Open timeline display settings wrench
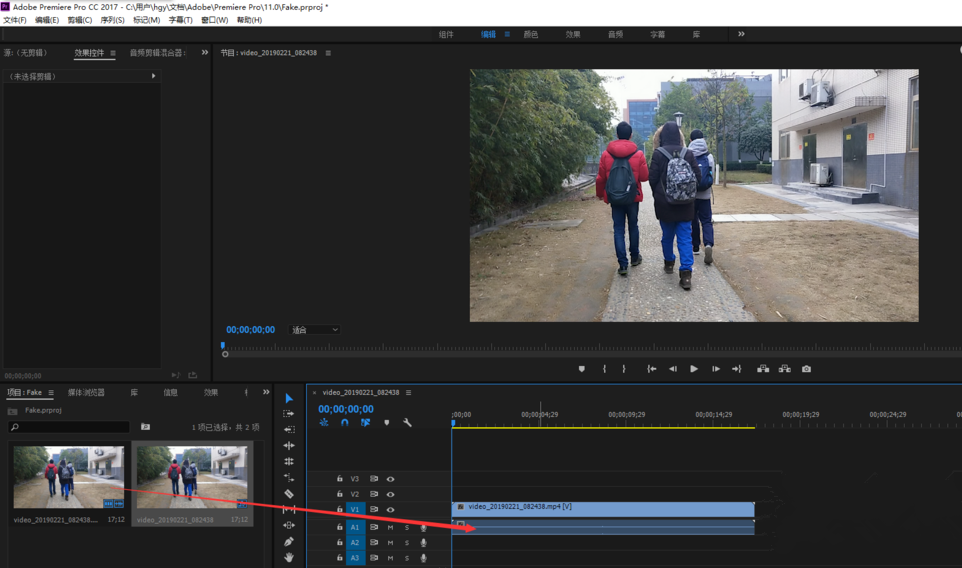Image resolution: width=962 pixels, height=568 pixels. (407, 423)
